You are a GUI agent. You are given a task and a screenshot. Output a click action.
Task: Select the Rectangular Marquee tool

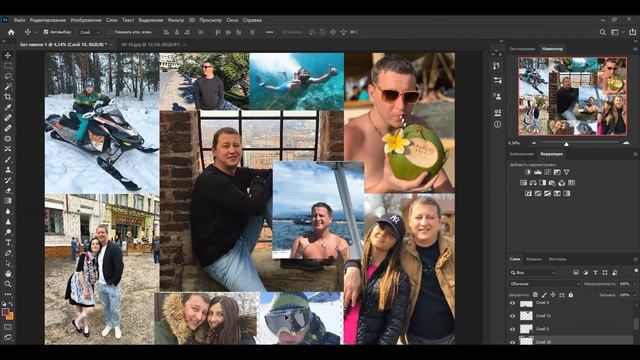tap(8, 66)
